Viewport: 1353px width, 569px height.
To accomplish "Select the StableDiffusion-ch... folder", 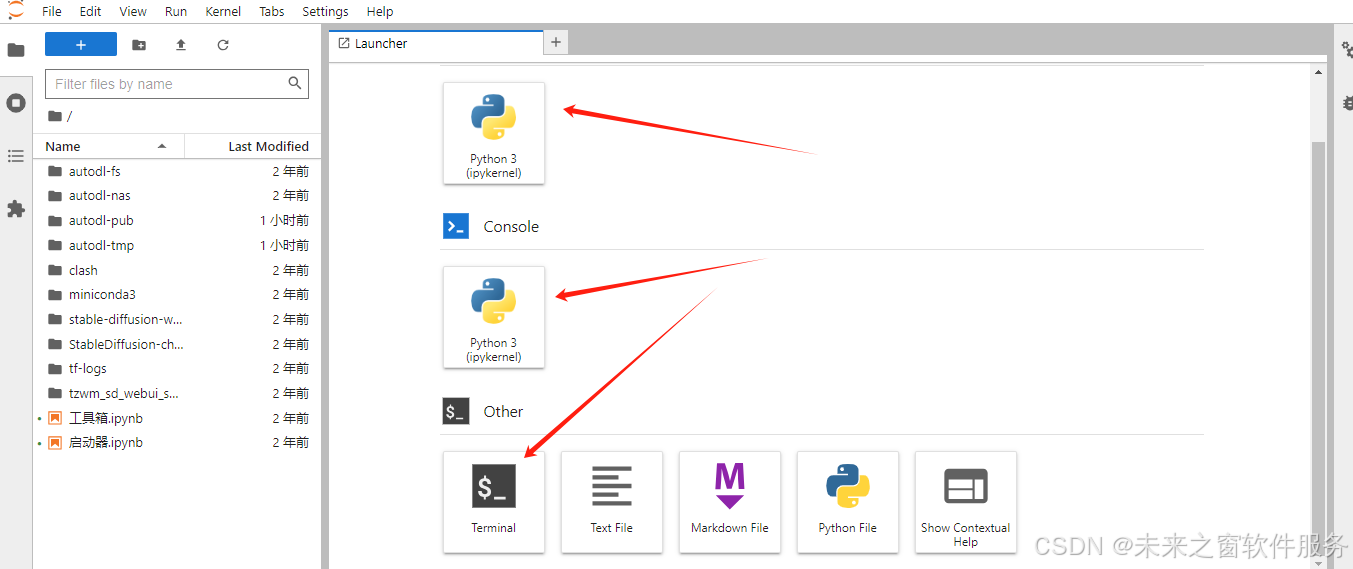I will tap(177, 344).
